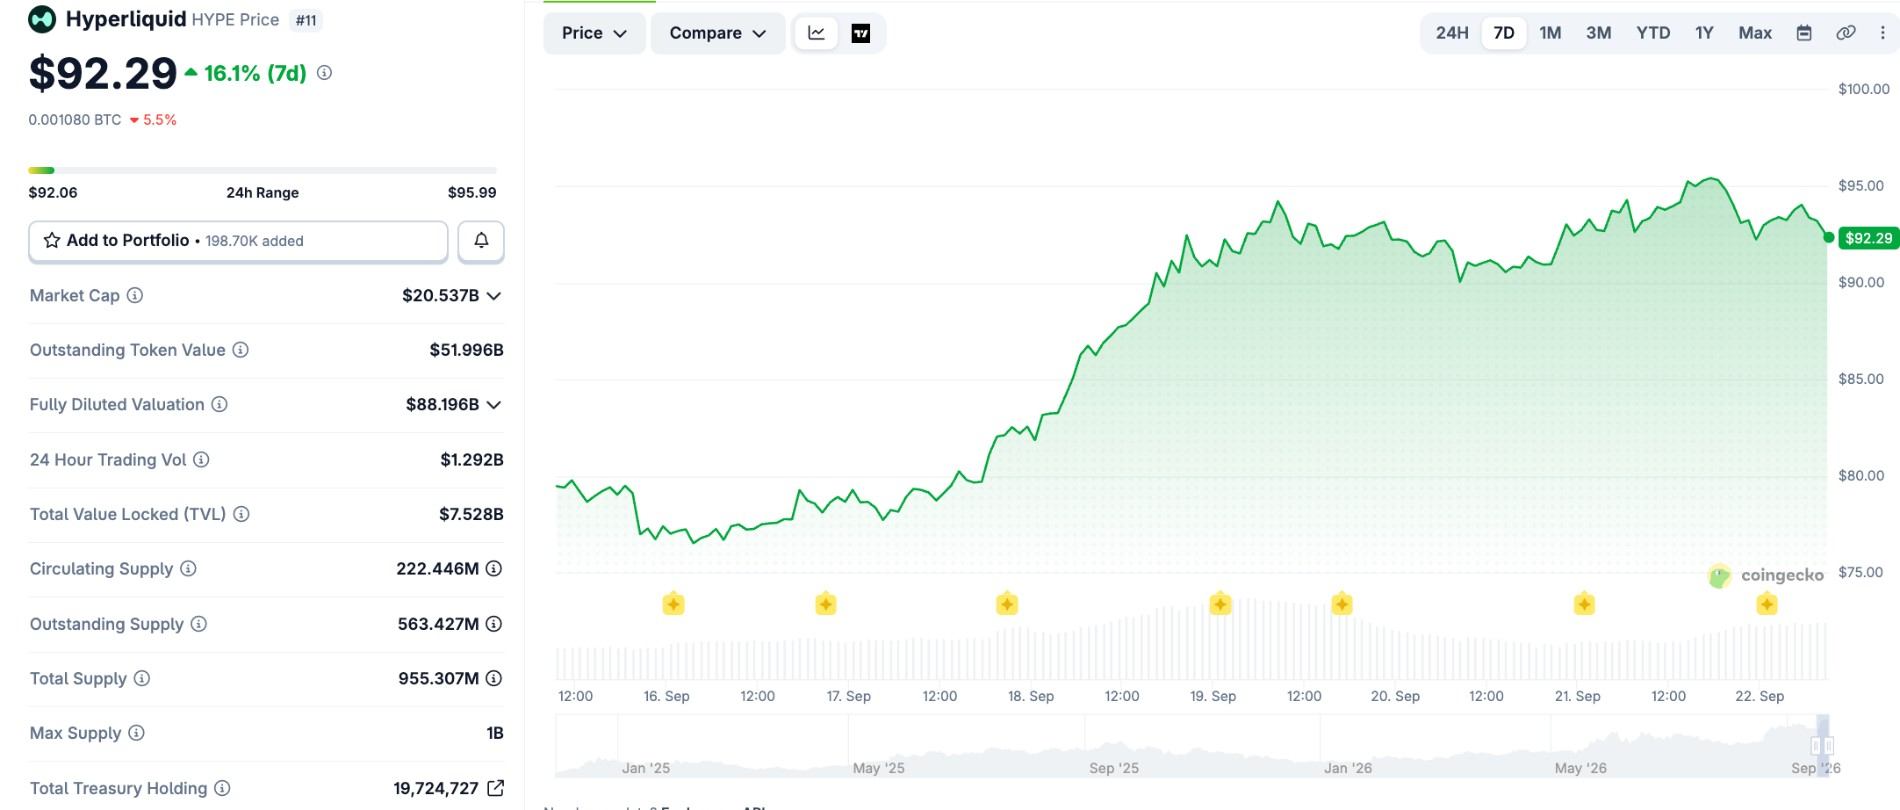The width and height of the screenshot is (1900, 810).
Task: Copy chart link via chain icon
Action: pos(1846,33)
